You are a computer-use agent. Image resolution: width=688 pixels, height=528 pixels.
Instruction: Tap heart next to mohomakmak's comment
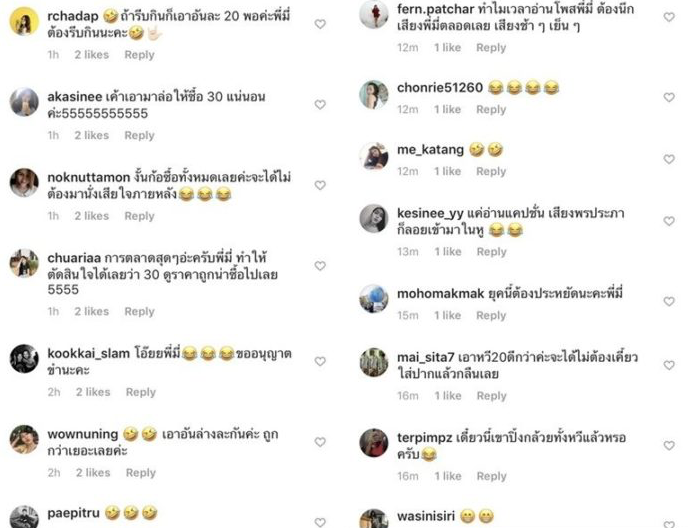click(x=669, y=302)
